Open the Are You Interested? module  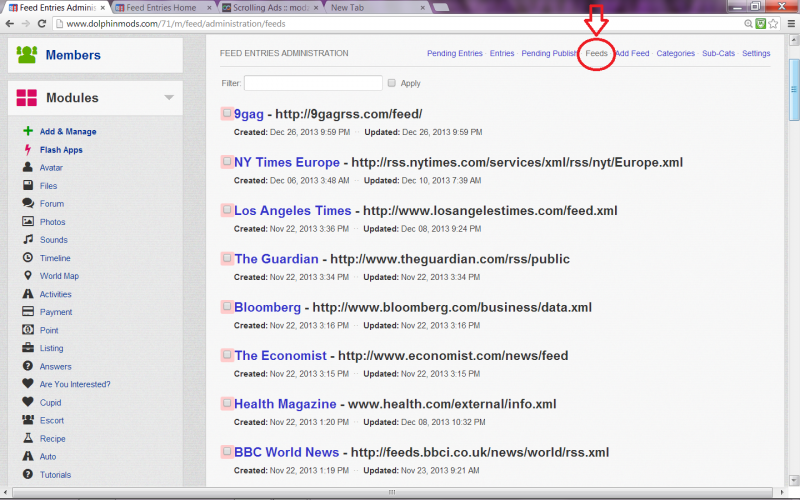[x=75, y=384]
